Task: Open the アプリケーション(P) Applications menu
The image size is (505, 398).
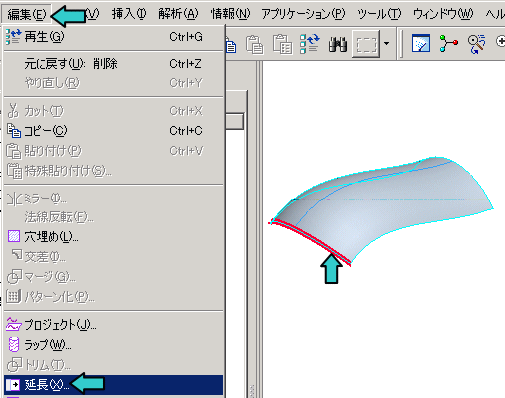Action: [x=303, y=14]
